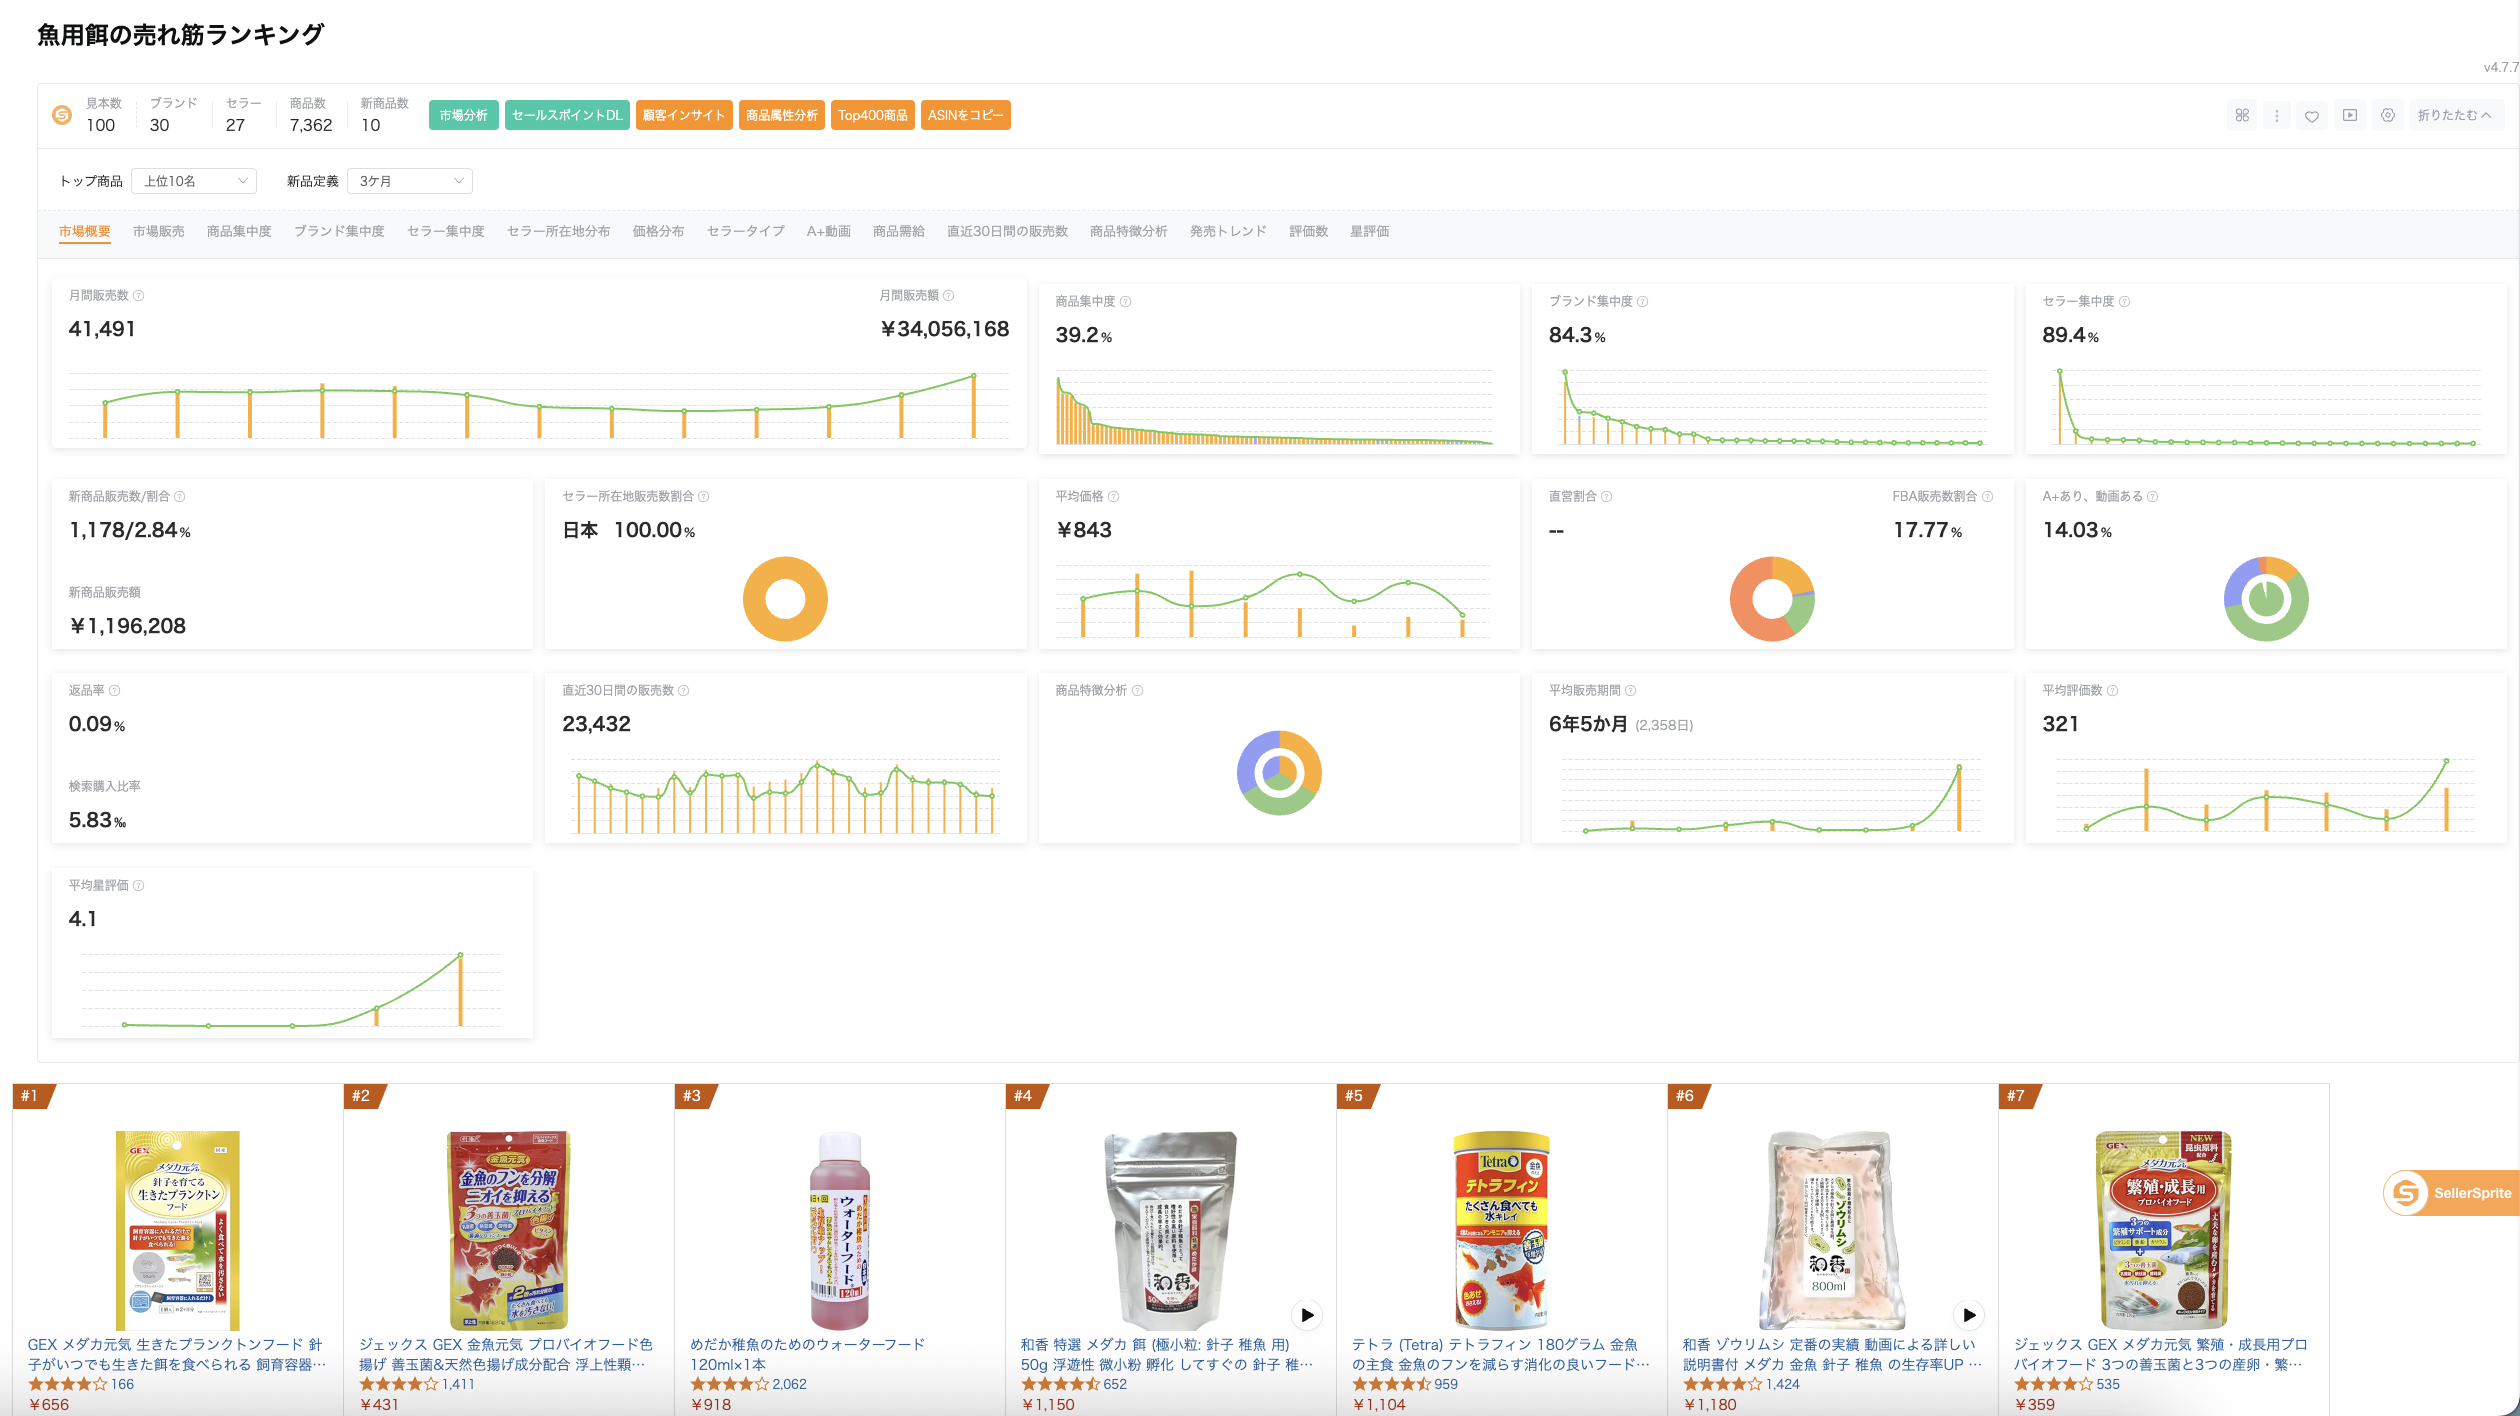The width and height of the screenshot is (2520, 1416).
Task: Open the 新品定義 3ケ月 dropdown
Action: point(410,181)
